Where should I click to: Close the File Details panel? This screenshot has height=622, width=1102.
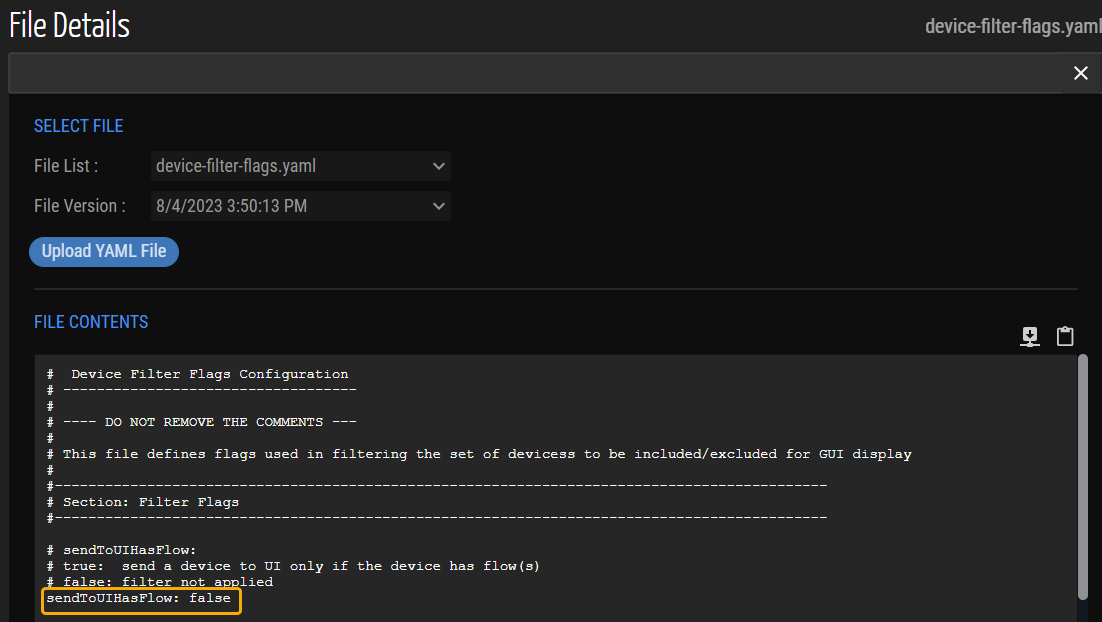[1081, 73]
